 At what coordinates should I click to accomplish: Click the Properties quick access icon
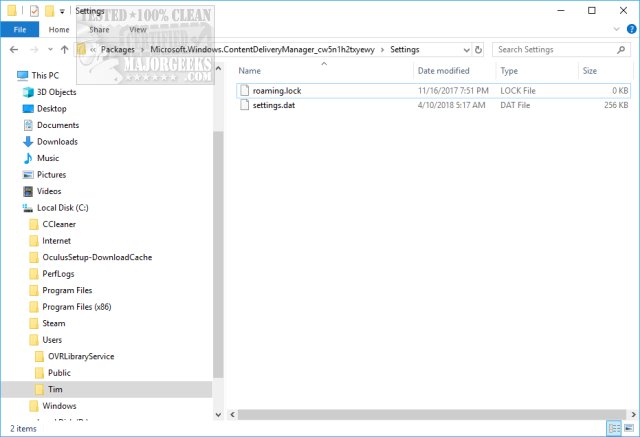(34, 11)
